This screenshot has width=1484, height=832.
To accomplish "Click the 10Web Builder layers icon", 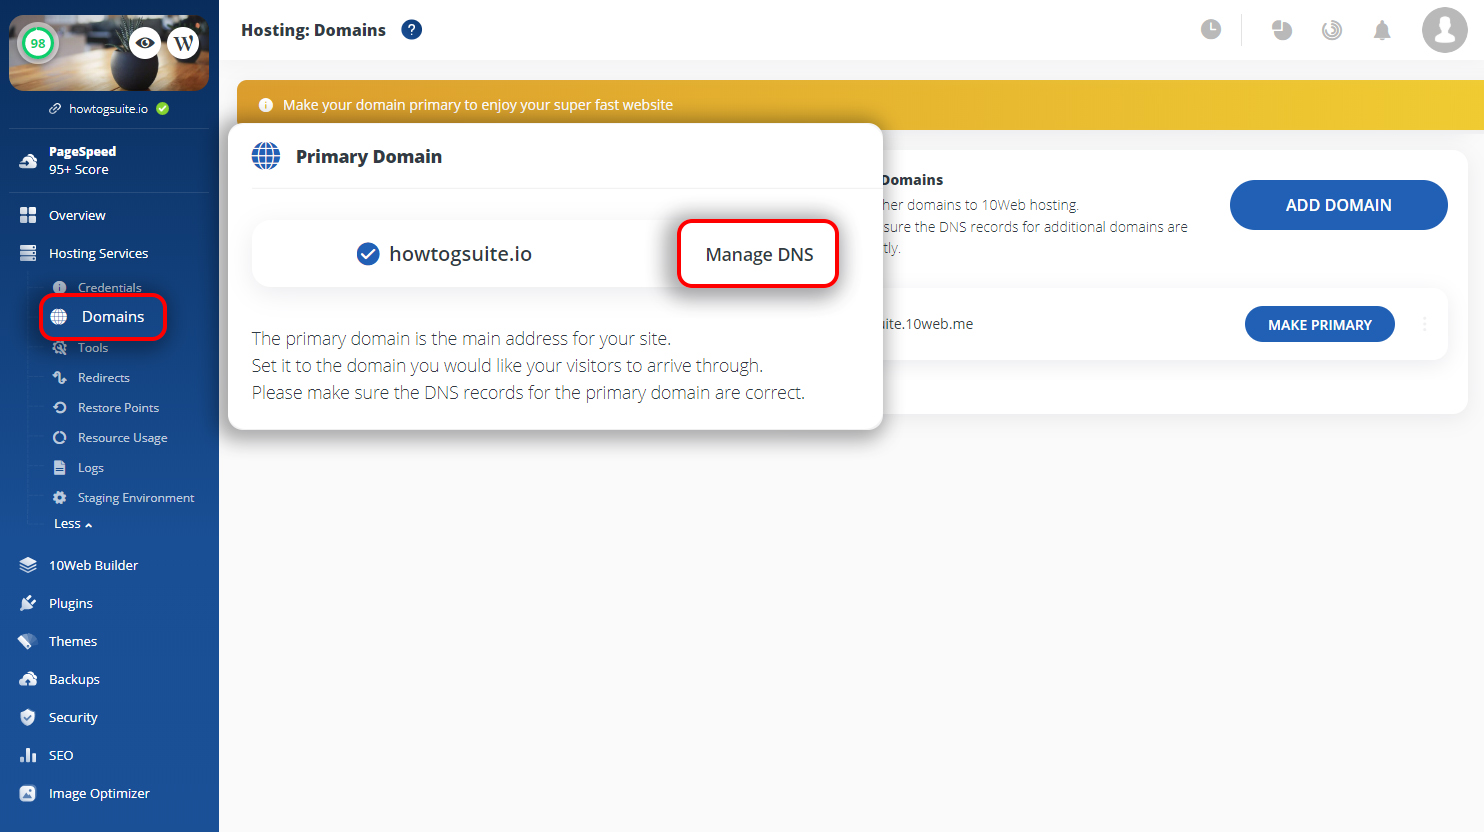I will click(x=28, y=565).
